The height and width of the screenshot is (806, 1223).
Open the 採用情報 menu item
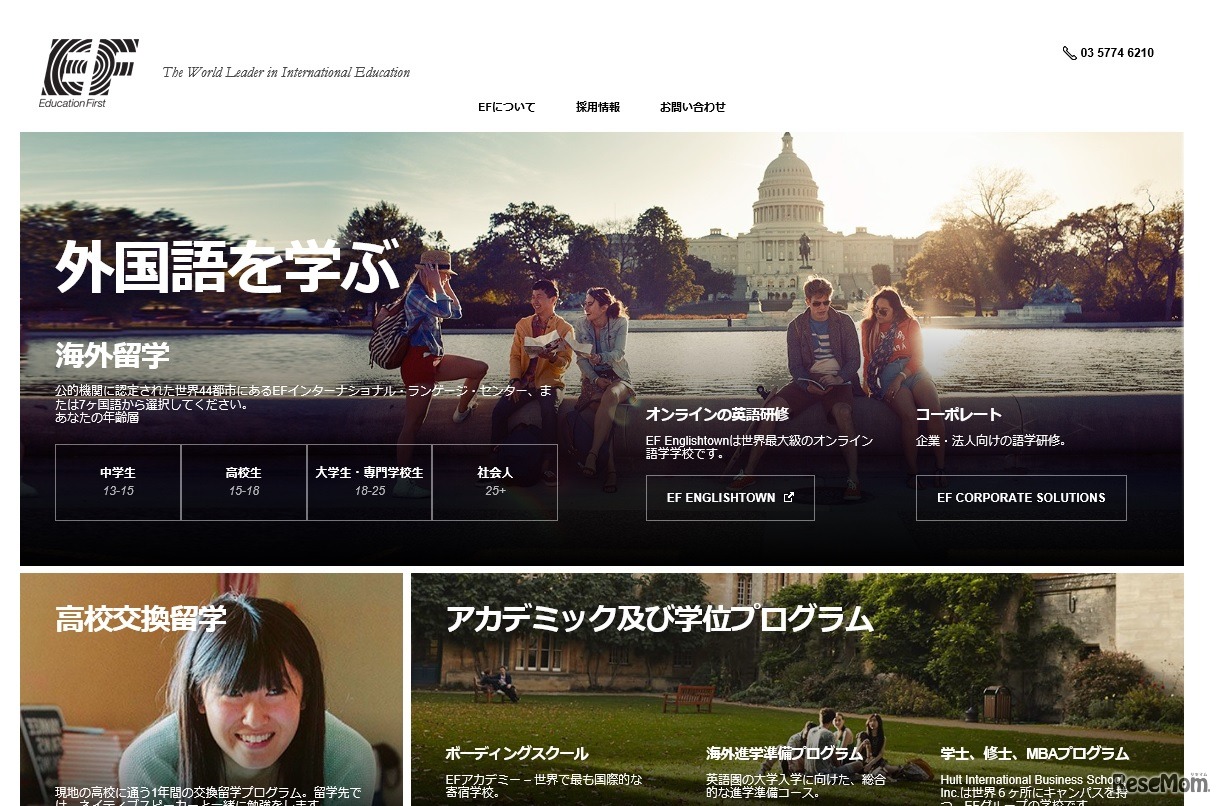[597, 107]
